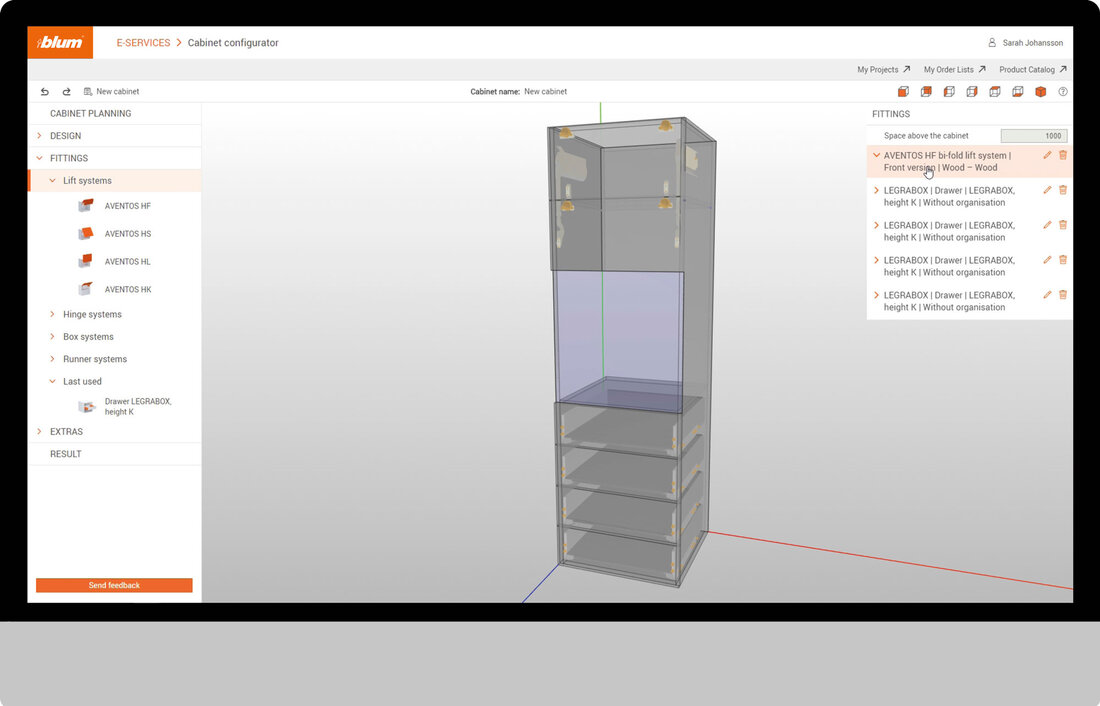The height and width of the screenshot is (706, 1100).
Task: Delete the first LEGRABOX drawer fitting
Action: coord(1063,189)
